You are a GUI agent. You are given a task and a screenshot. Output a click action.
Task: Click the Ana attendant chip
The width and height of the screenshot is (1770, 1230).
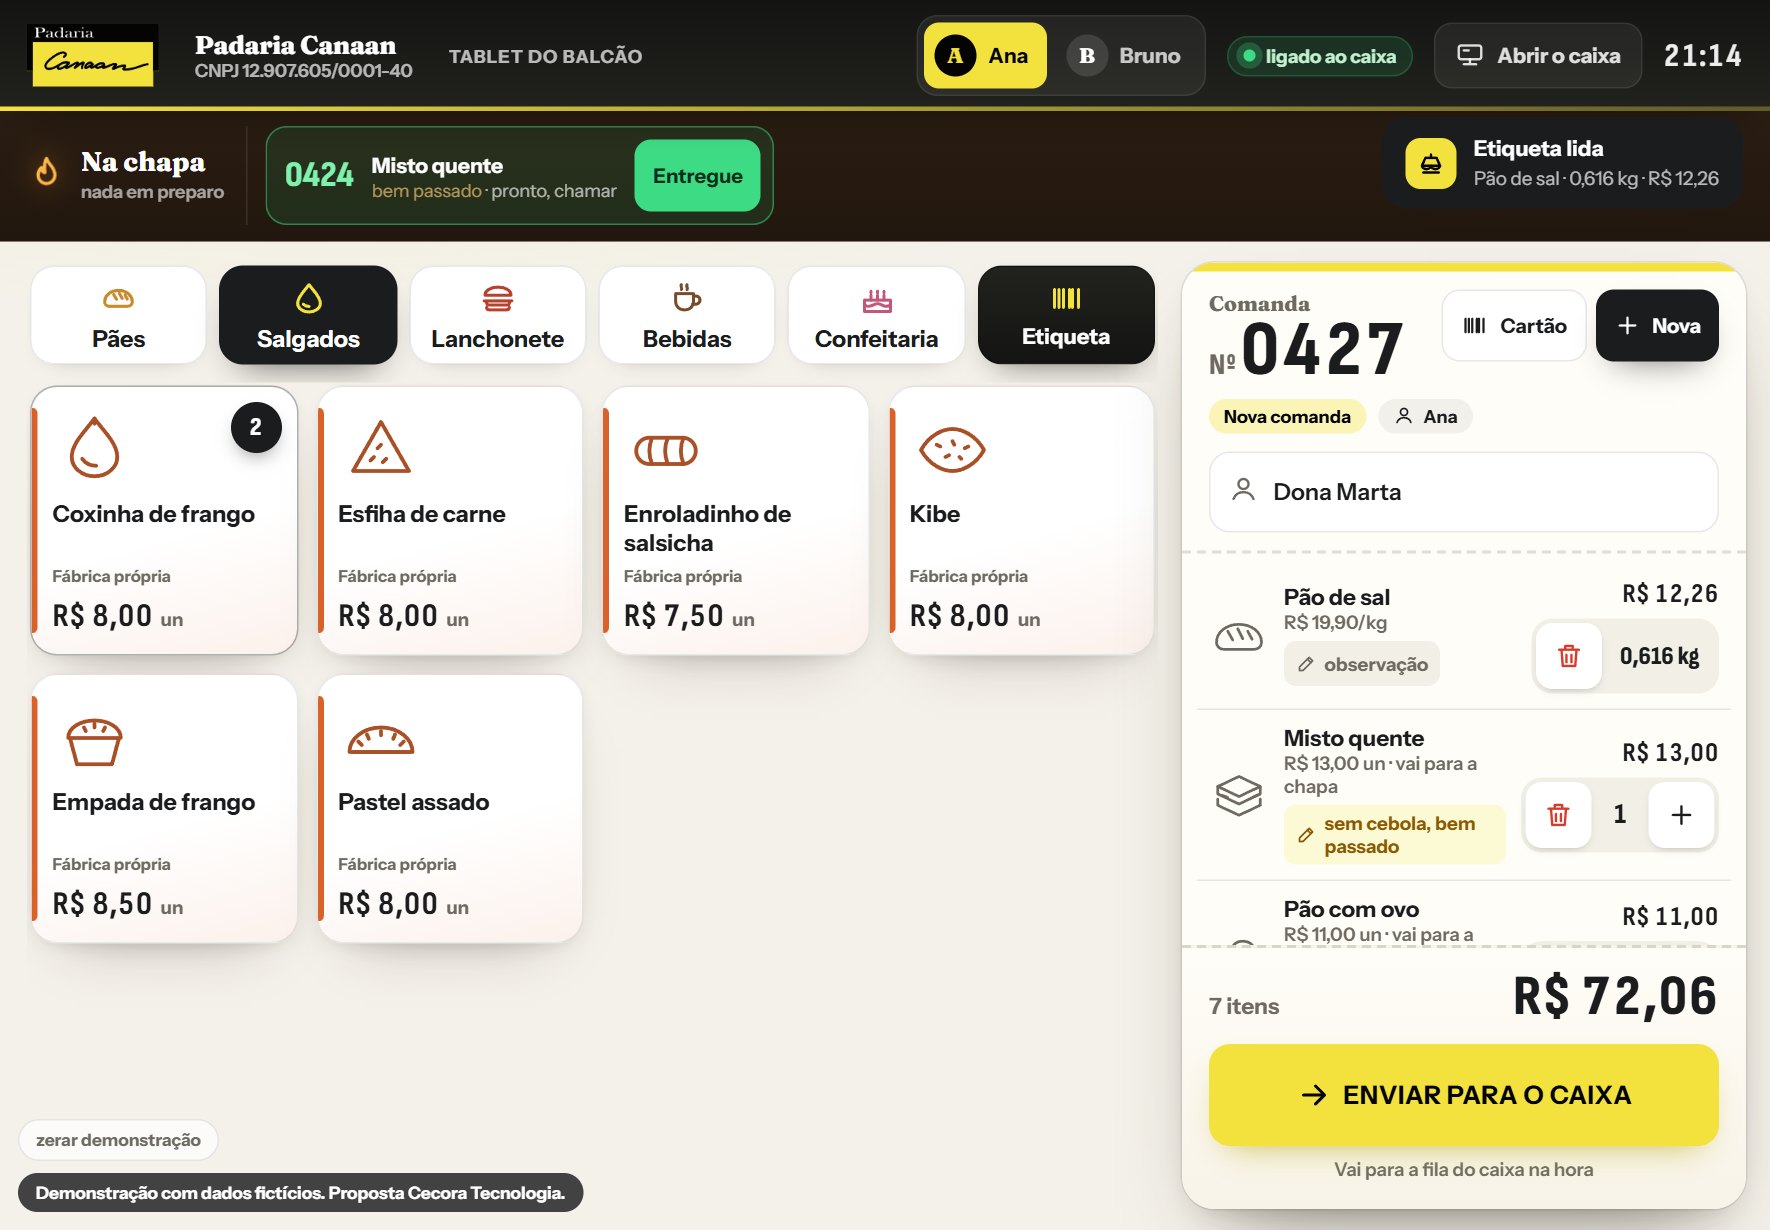click(x=1425, y=417)
